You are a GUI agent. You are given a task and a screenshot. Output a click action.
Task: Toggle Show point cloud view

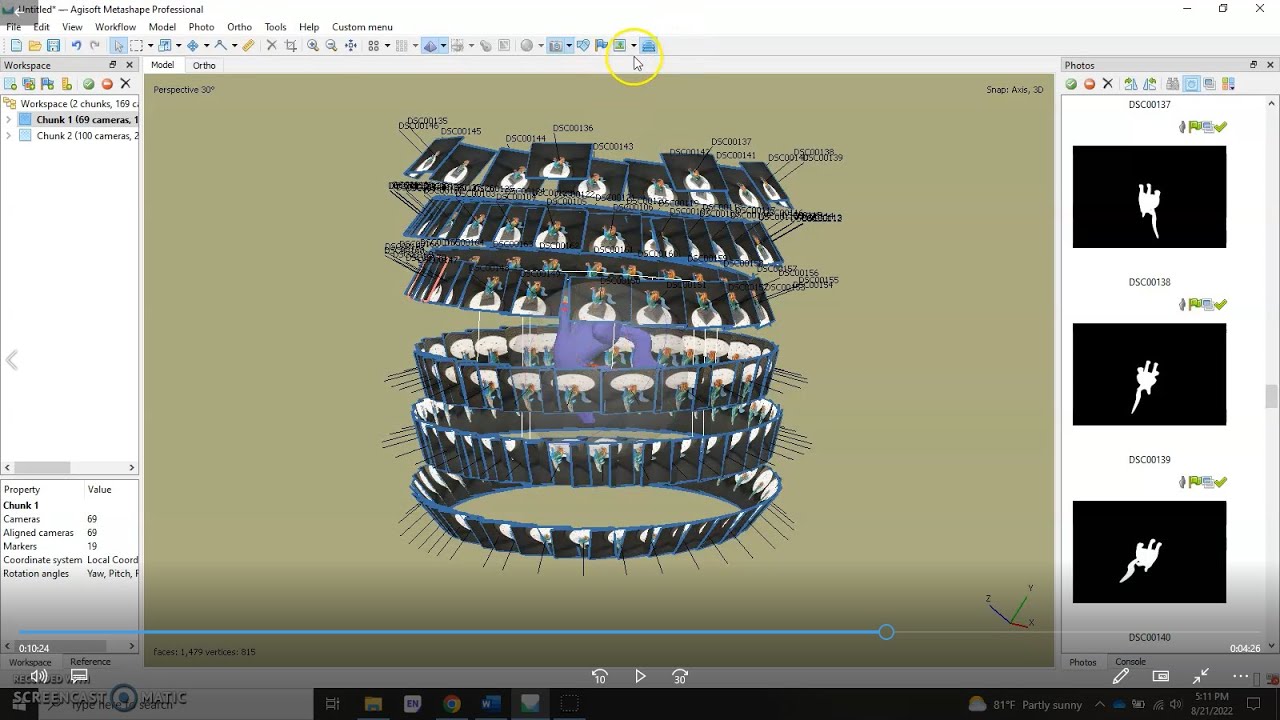374,45
